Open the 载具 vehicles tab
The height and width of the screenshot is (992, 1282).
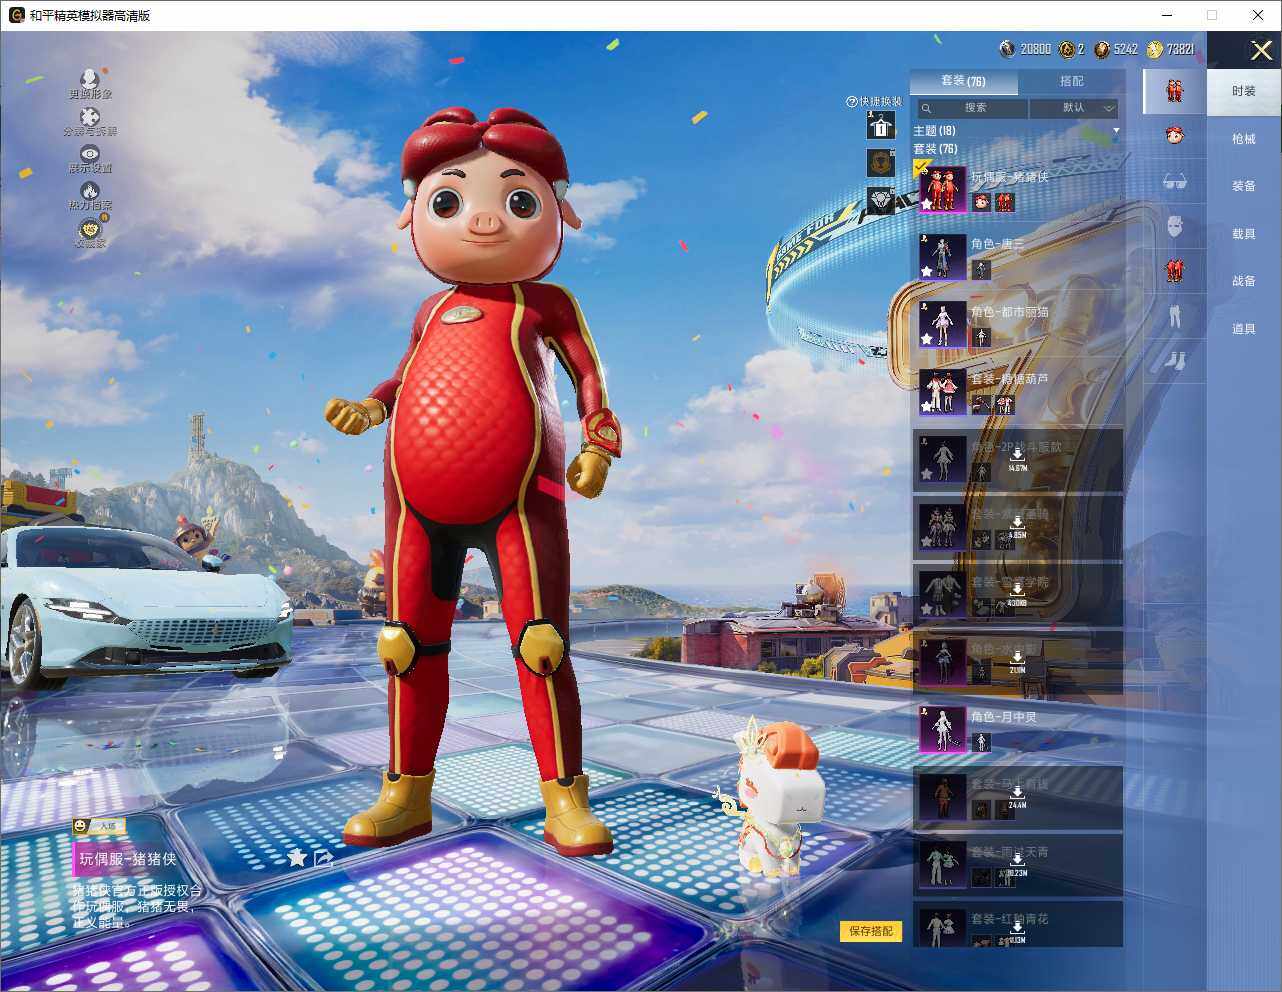(1244, 234)
